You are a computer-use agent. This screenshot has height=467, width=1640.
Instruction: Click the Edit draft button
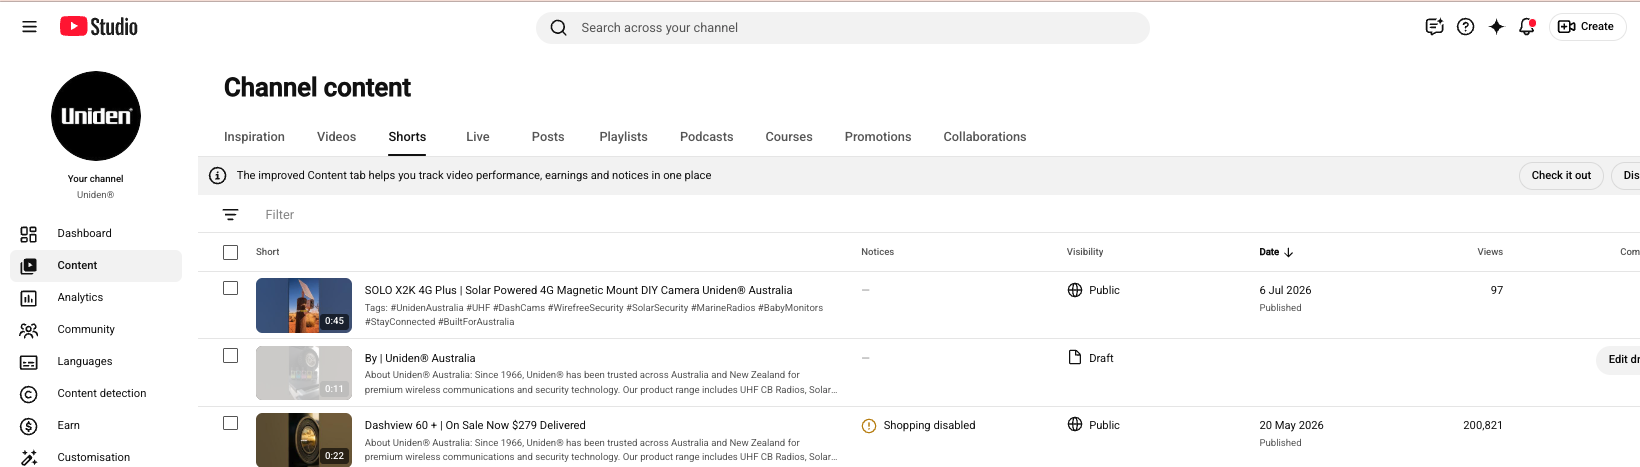tap(1620, 360)
